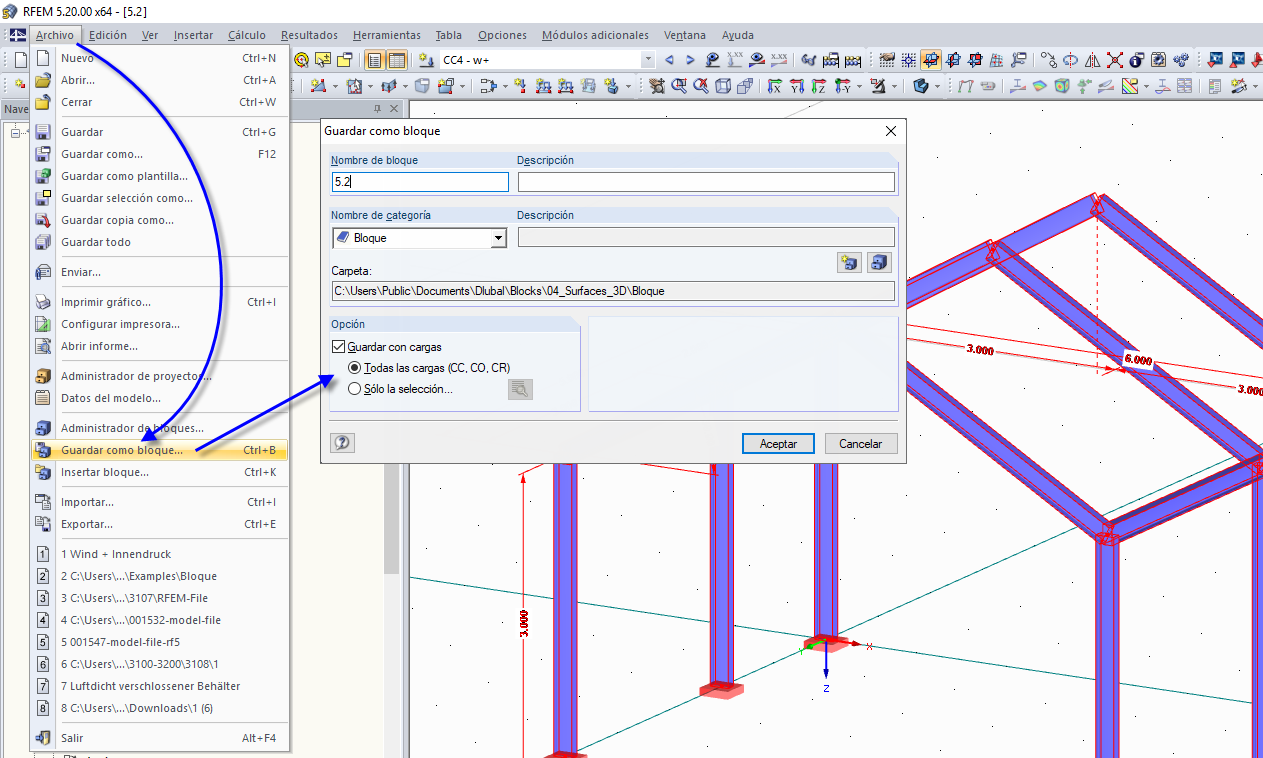
Task: Select Sólo la selección... radio option
Action: (354, 389)
